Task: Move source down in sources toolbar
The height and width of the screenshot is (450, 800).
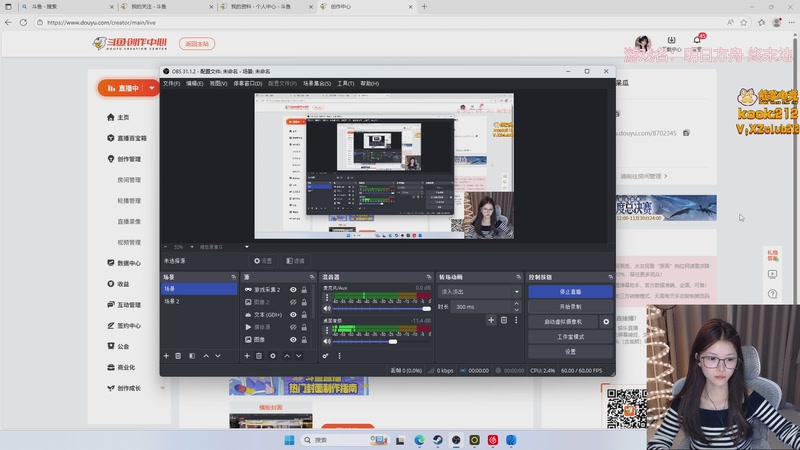Action: tap(298, 356)
